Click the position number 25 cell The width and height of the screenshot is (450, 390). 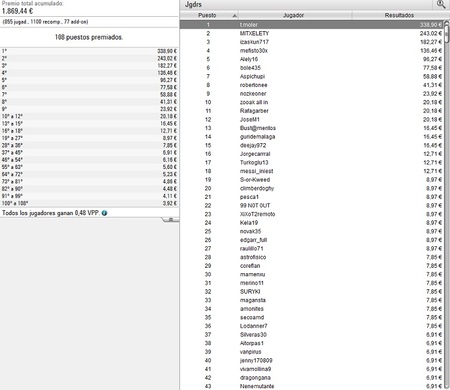(x=208, y=231)
